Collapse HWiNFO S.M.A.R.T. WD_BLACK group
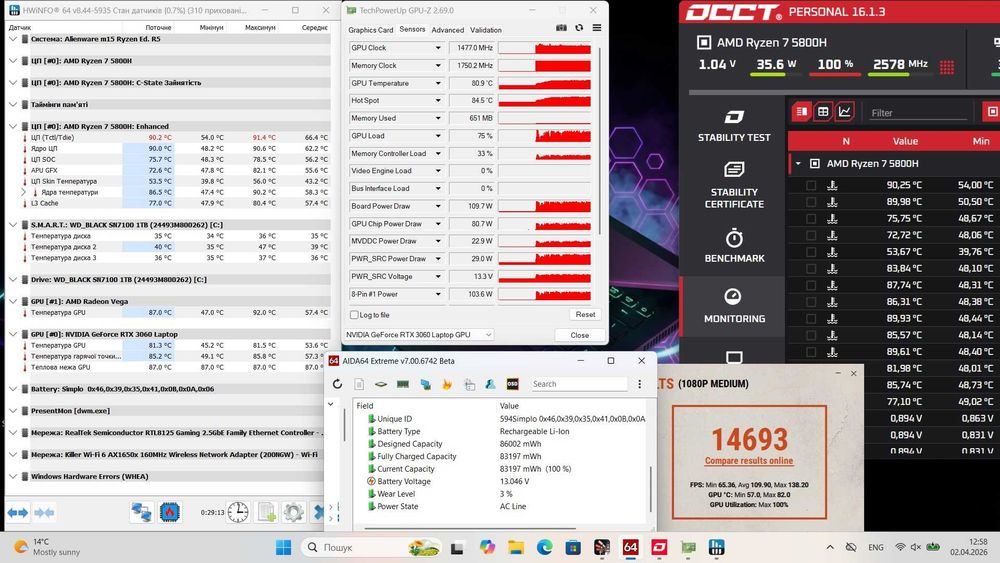Screen dimensions: 1000x563 click(13, 224)
